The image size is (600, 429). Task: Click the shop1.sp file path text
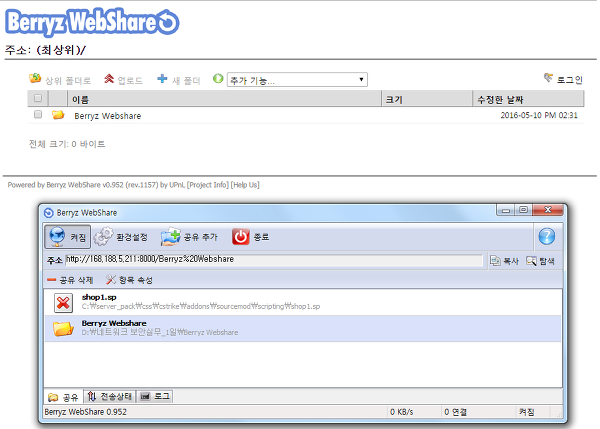click(x=201, y=307)
